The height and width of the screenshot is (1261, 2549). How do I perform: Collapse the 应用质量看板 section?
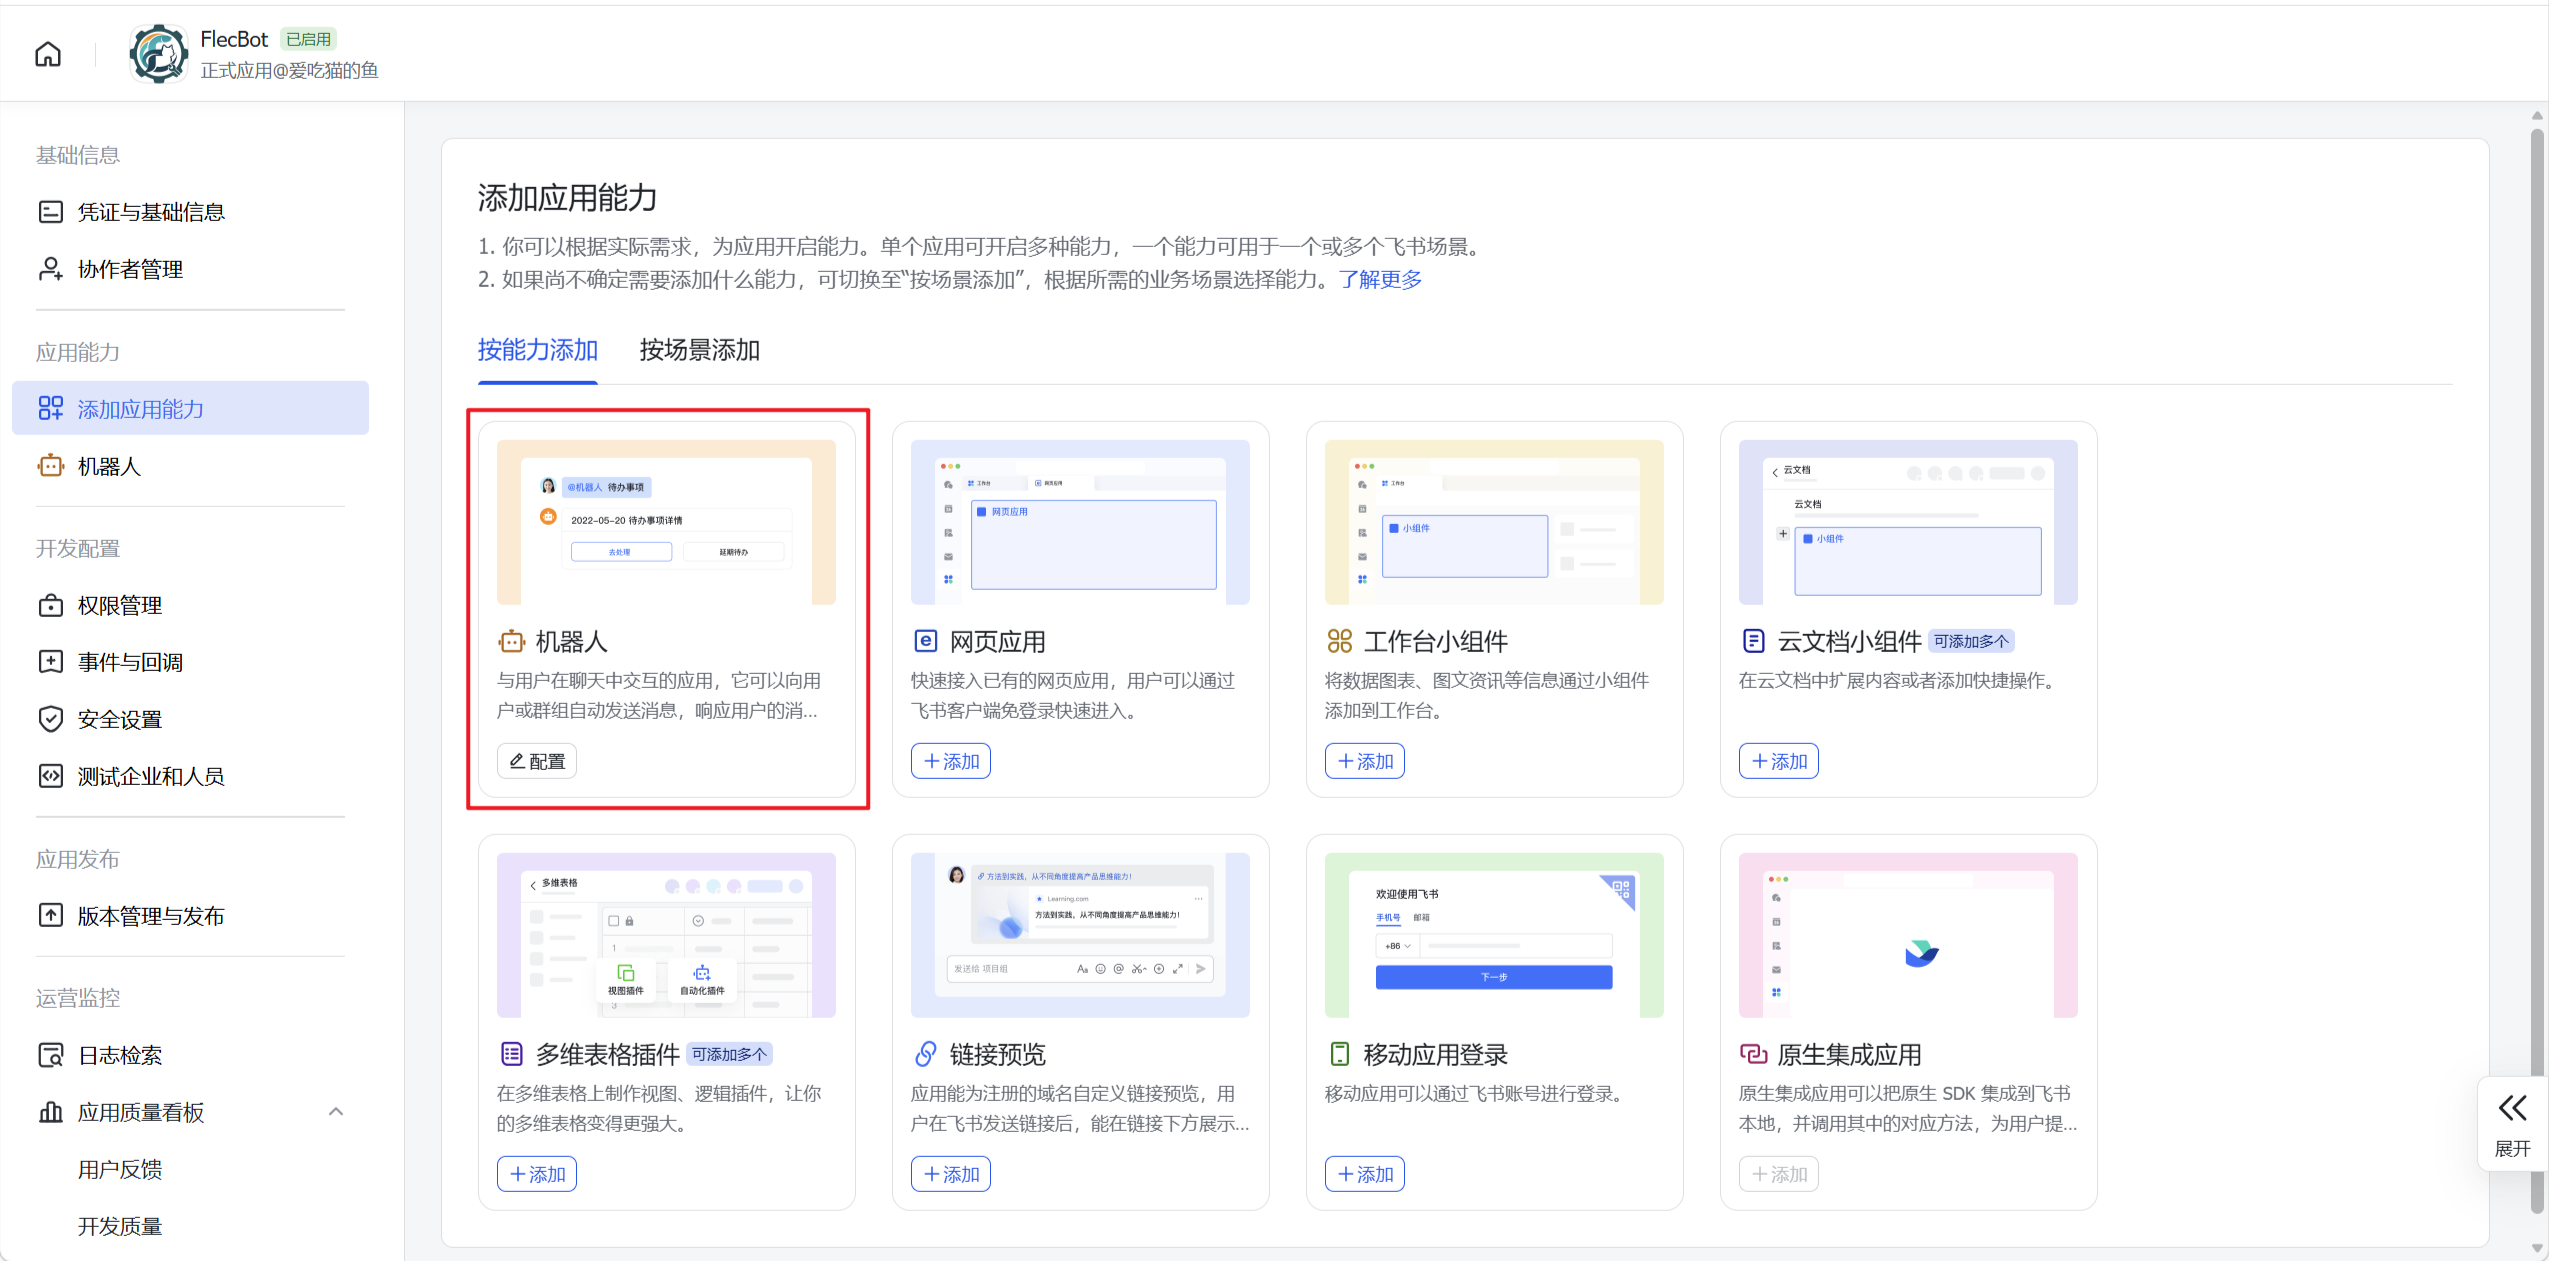[336, 1112]
